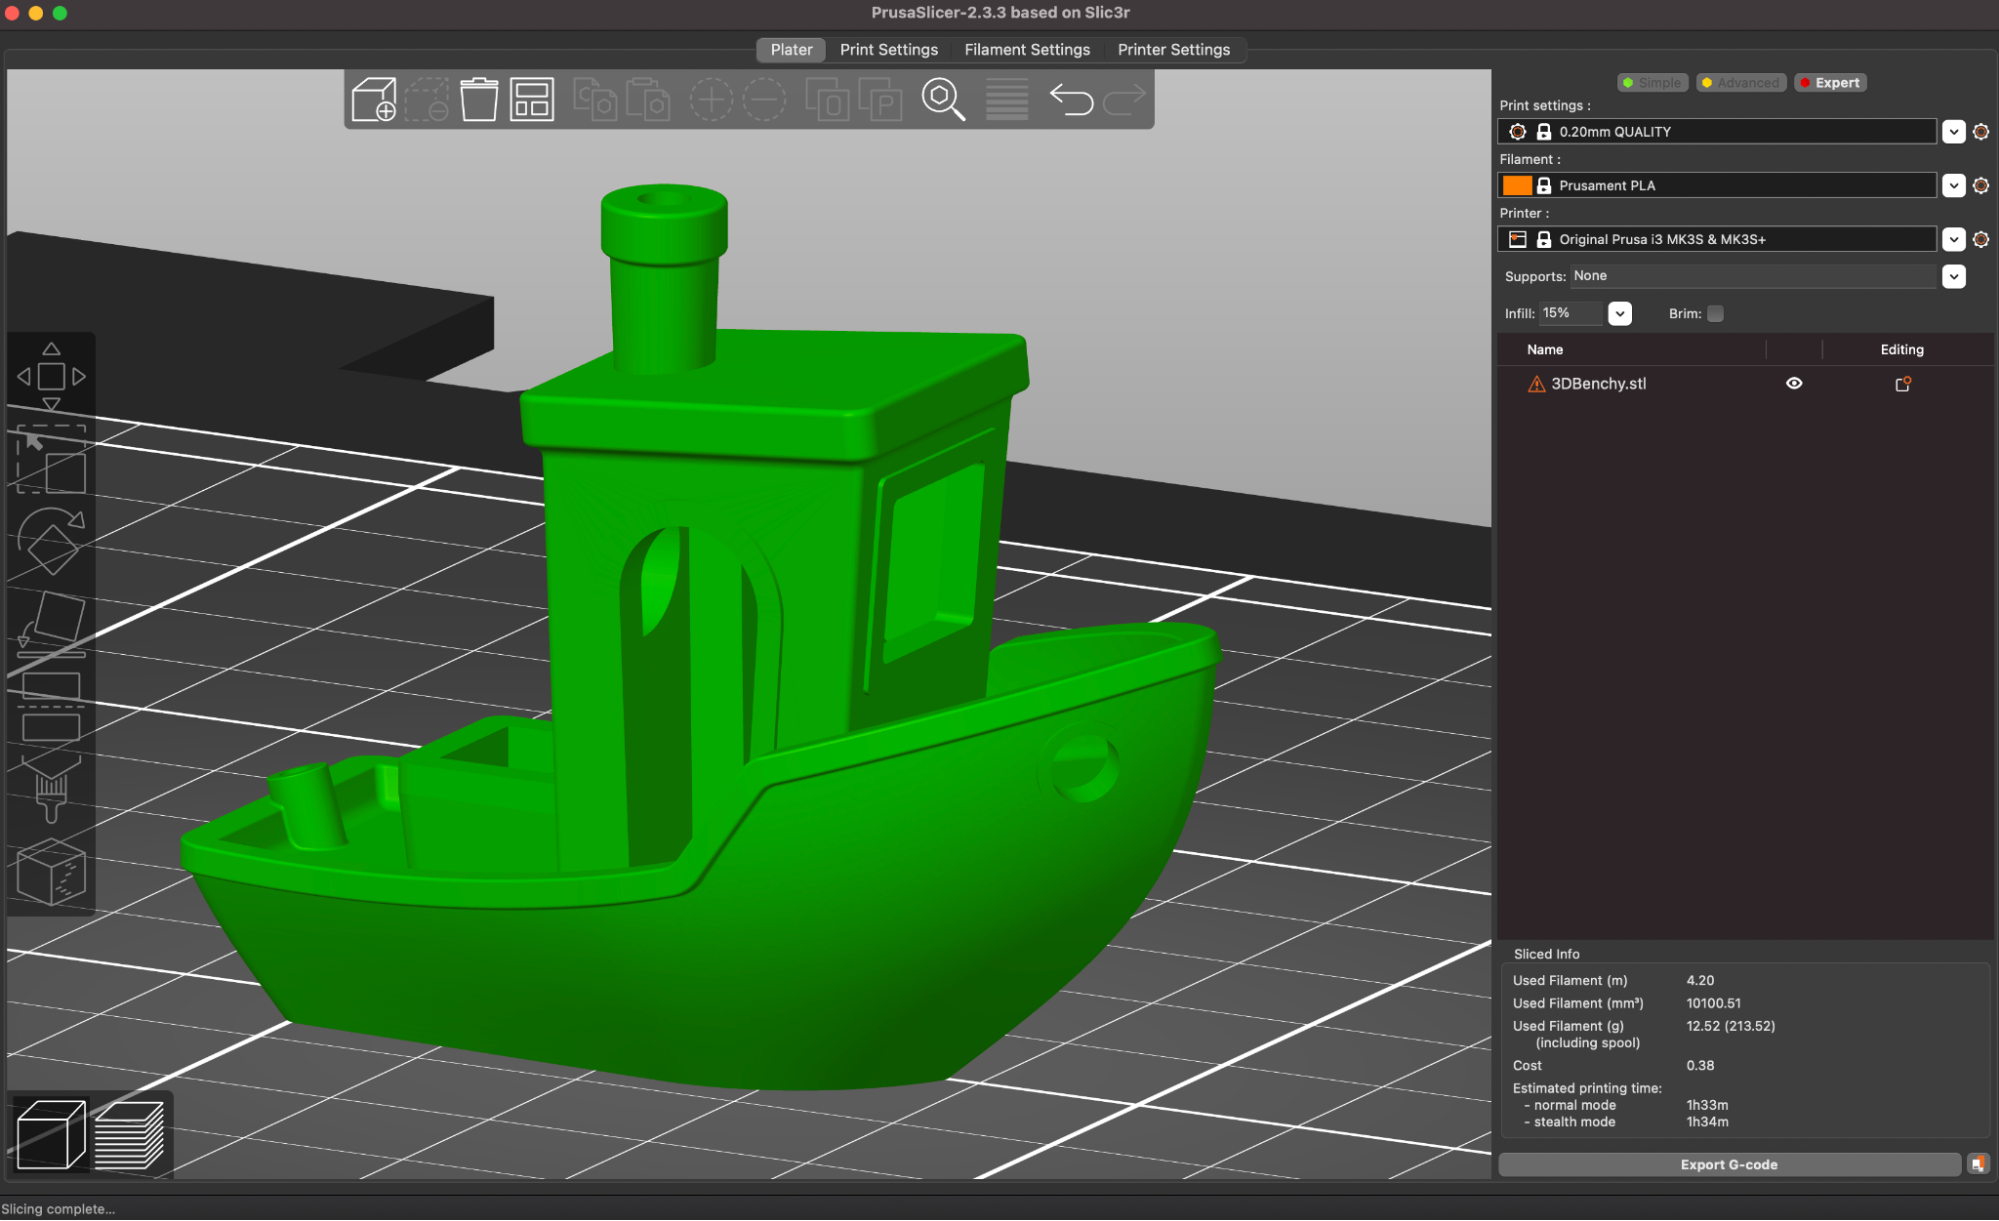Select the Seam painting cube tool

pos(51,872)
